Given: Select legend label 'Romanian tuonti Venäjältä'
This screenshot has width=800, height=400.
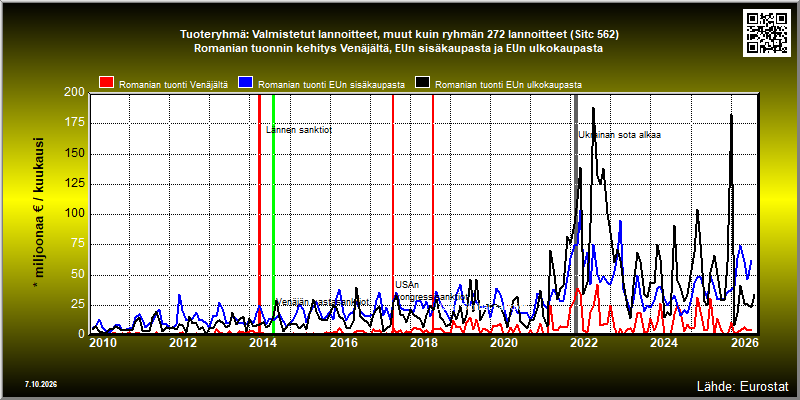Looking at the screenshot, I should coord(173,85).
